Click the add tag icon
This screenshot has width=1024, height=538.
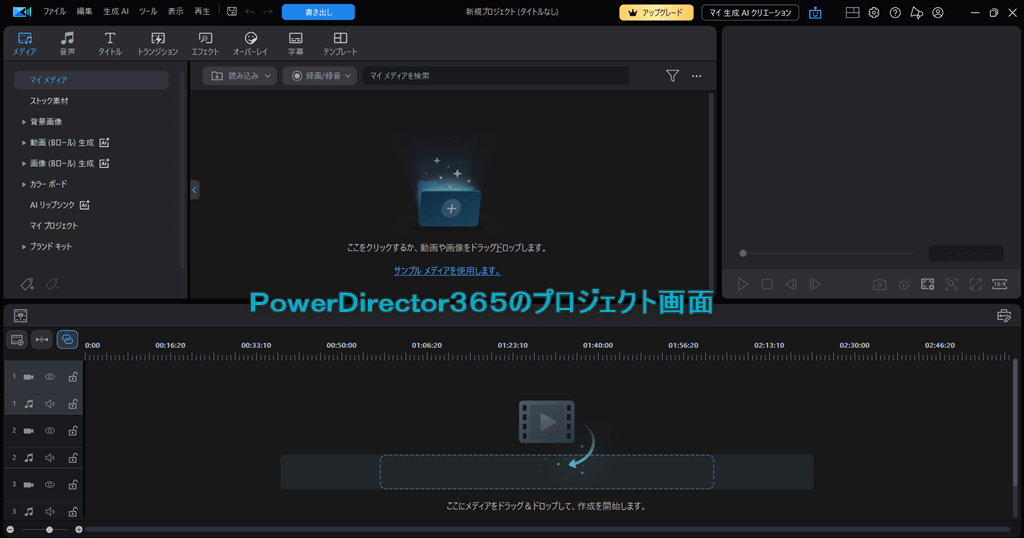27,284
